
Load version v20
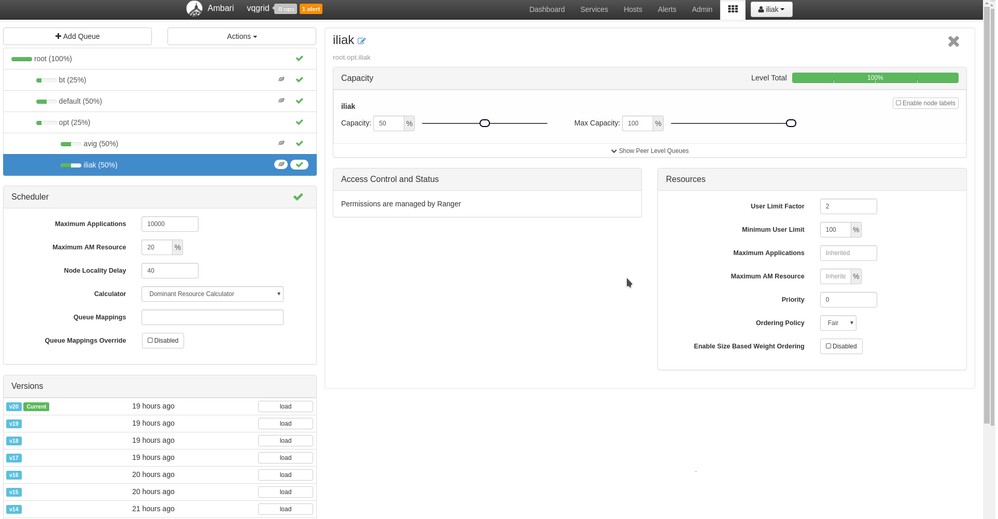pos(285,406)
